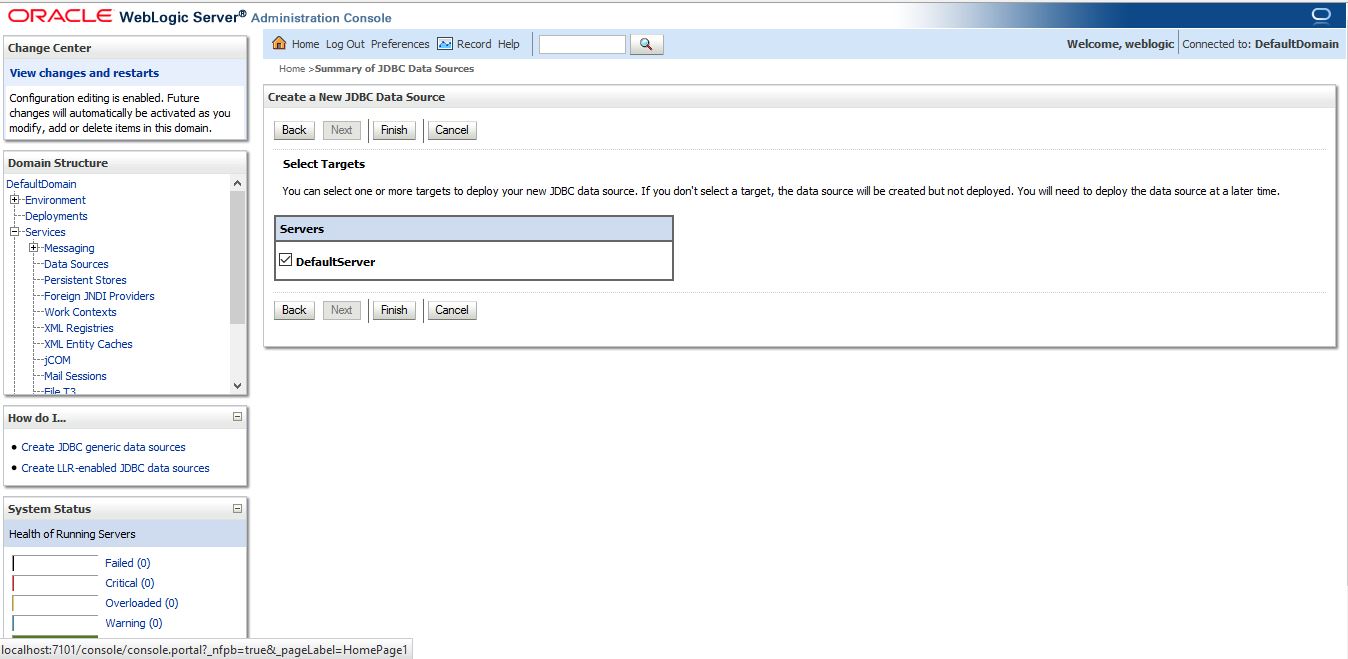Open the Log Out menu item
The image size is (1348, 659).
pyautogui.click(x=345, y=44)
